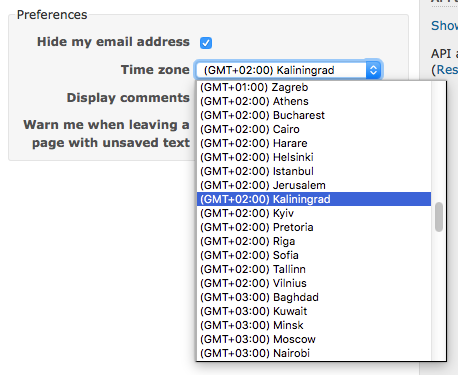Image resolution: width=458 pixels, height=375 pixels.
Task: Select (GMT+01:00) Zagreb from the list
Action: (314, 87)
